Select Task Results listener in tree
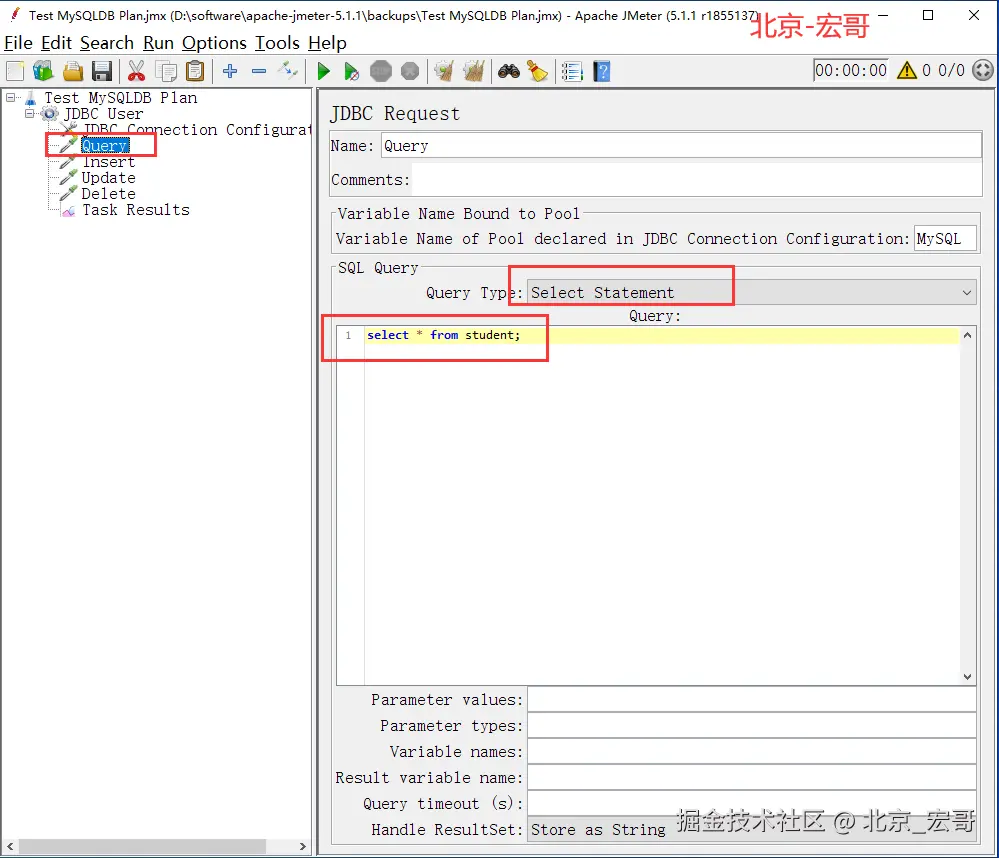The height and width of the screenshot is (858, 999). 136,210
